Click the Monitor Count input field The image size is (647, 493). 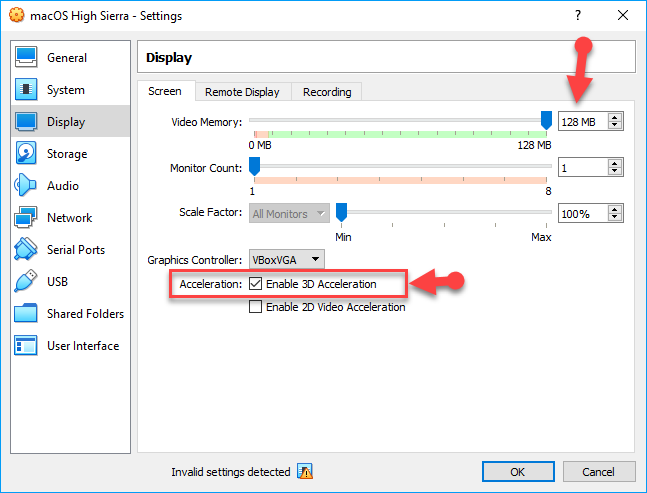coord(582,168)
